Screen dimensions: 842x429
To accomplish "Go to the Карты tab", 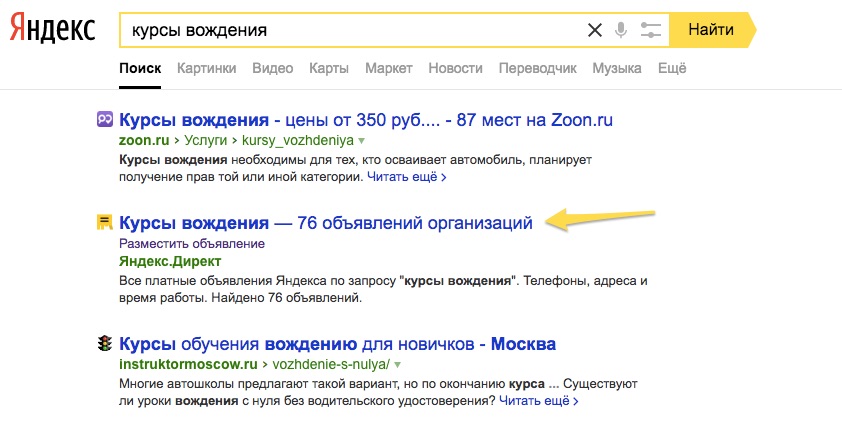I will [x=329, y=68].
